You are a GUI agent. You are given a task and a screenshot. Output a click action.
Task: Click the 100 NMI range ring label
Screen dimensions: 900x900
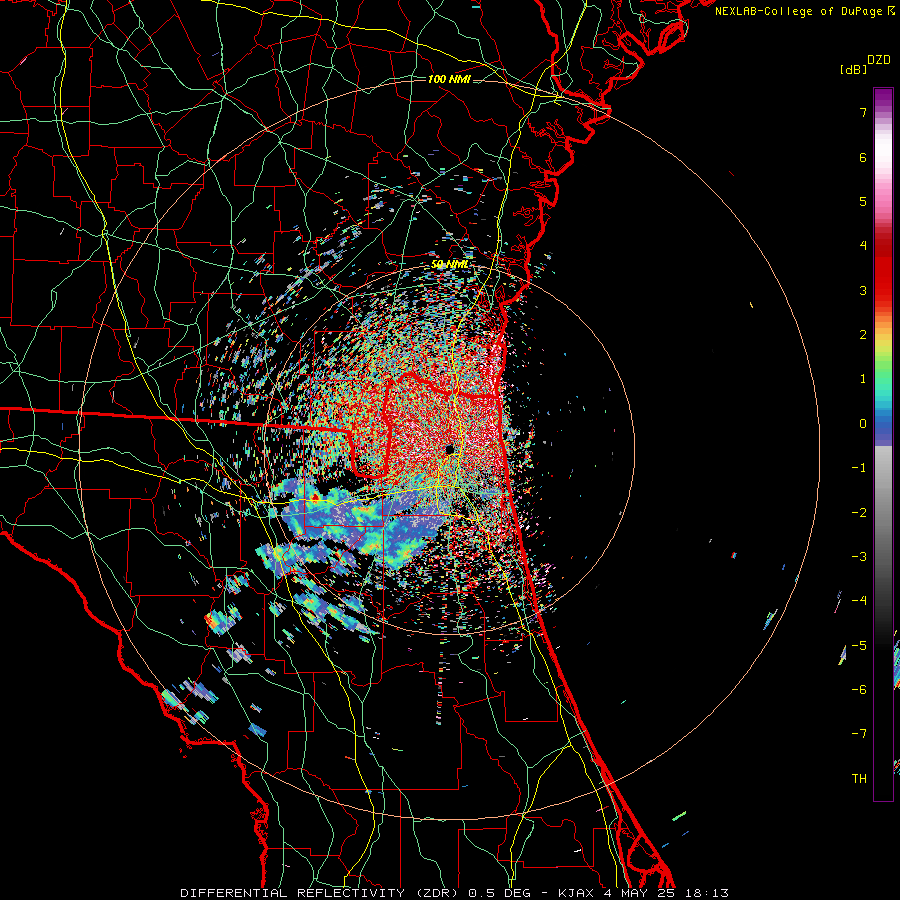point(449,79)
